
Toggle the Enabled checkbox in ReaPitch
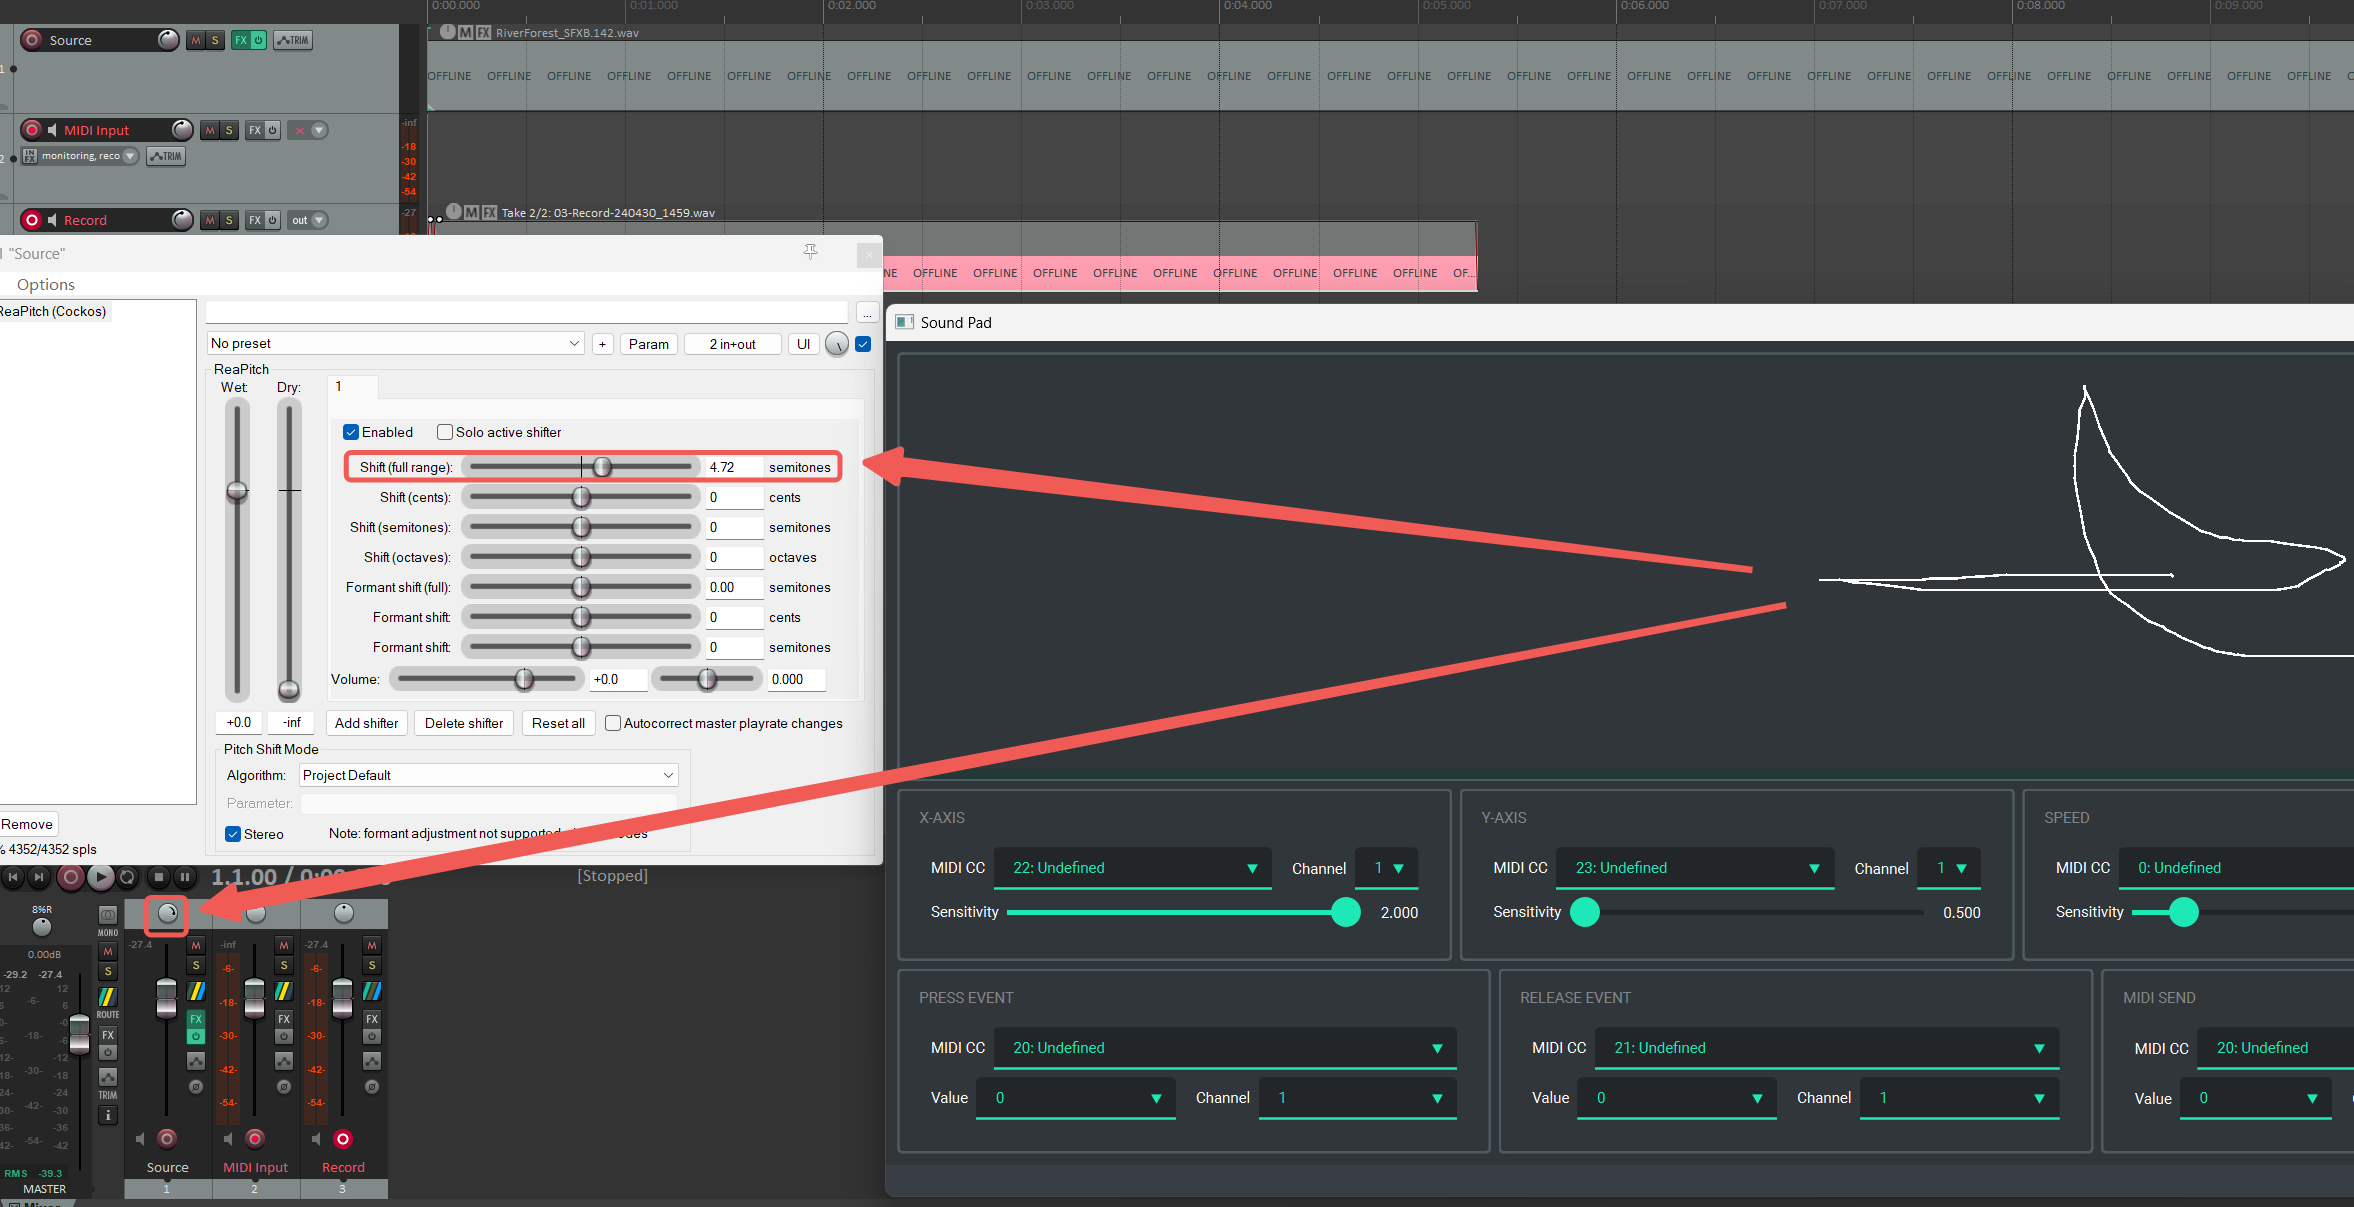coord(351,432)
